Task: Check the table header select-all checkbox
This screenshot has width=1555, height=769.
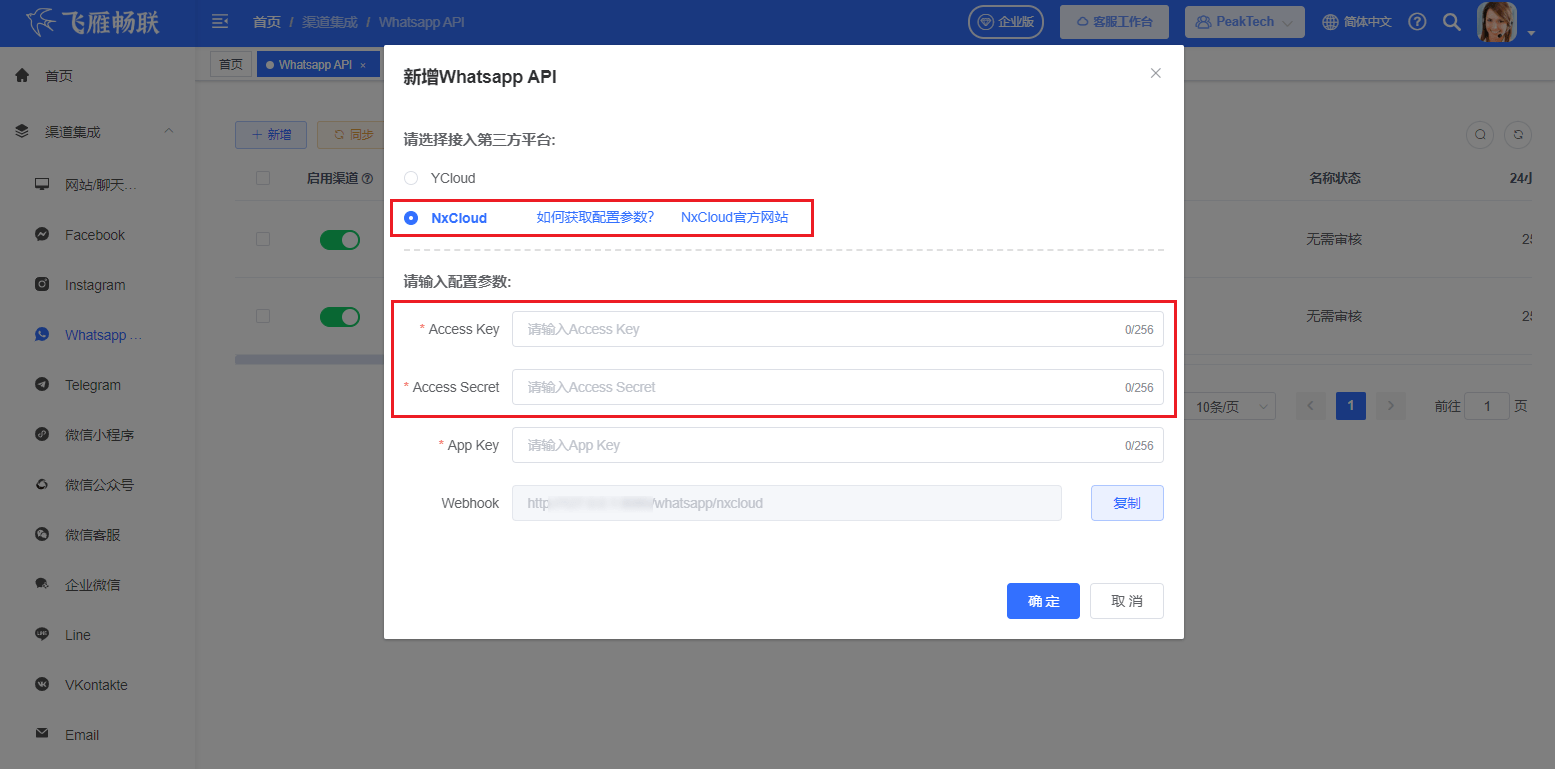Action: (x=263, y=178)
